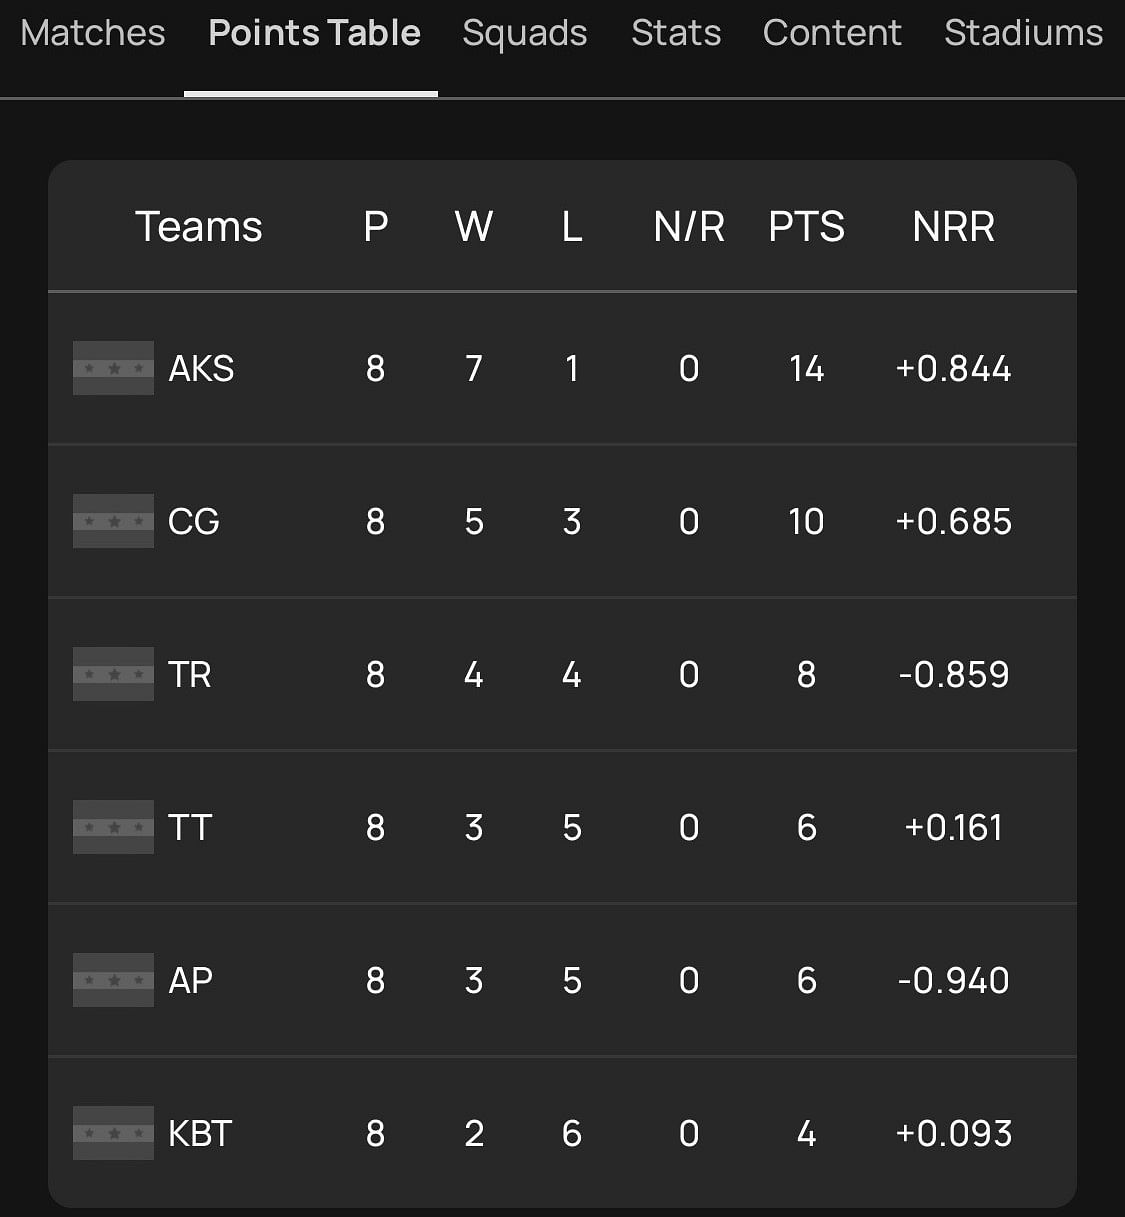
Task: Click the KBT team name
Action: click(200, 1133)
